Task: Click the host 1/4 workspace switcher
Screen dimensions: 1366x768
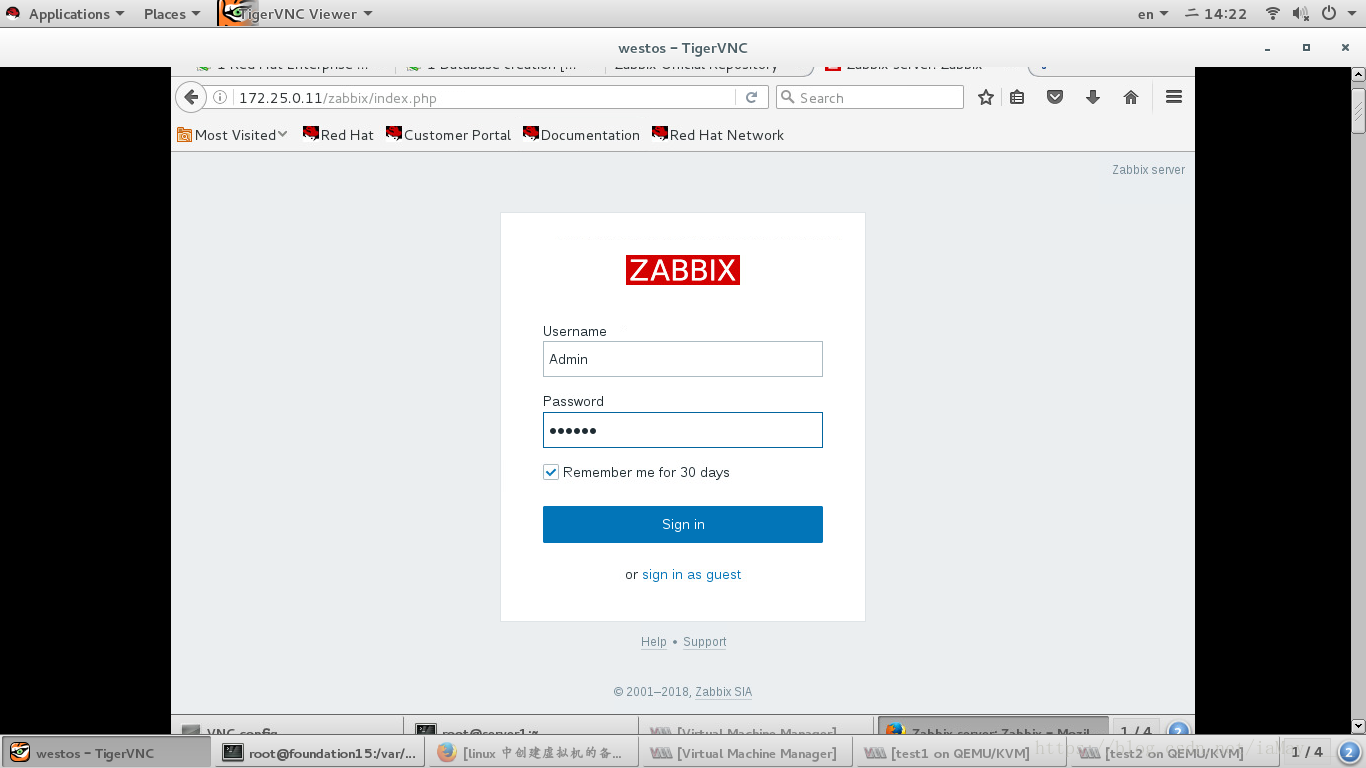Action: [1307, 752]
